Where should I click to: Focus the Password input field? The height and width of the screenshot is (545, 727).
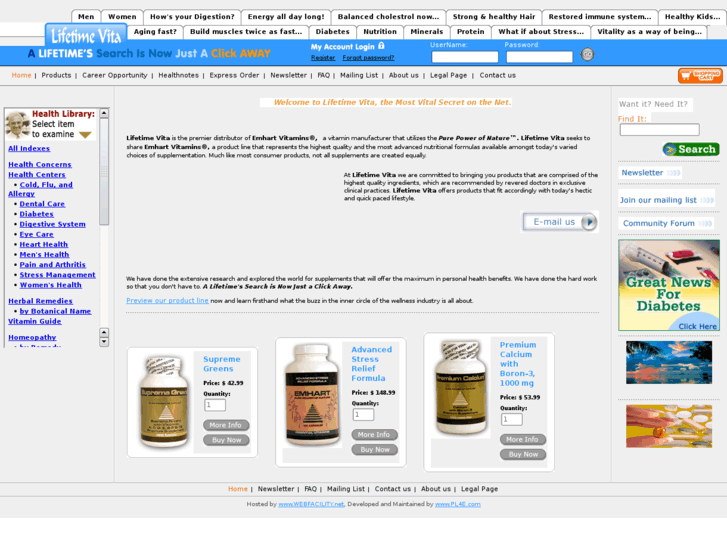[539, 57]
